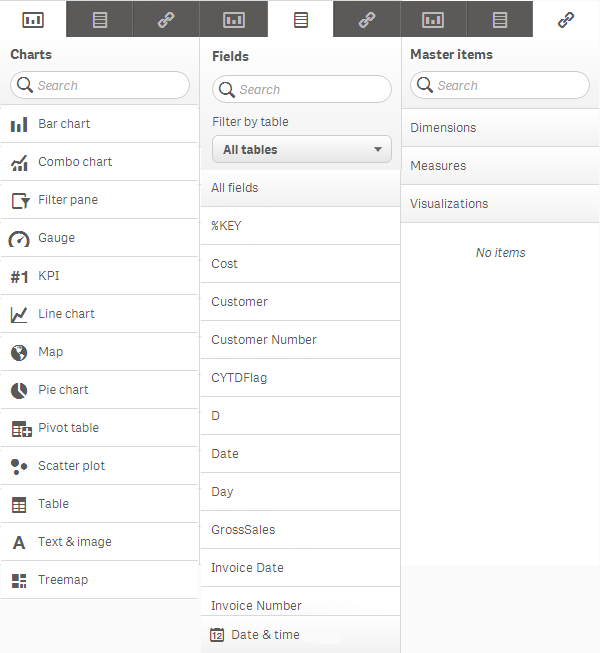Click the KPI #1 icon
This screenshot has width=600, height=653.
19,277
